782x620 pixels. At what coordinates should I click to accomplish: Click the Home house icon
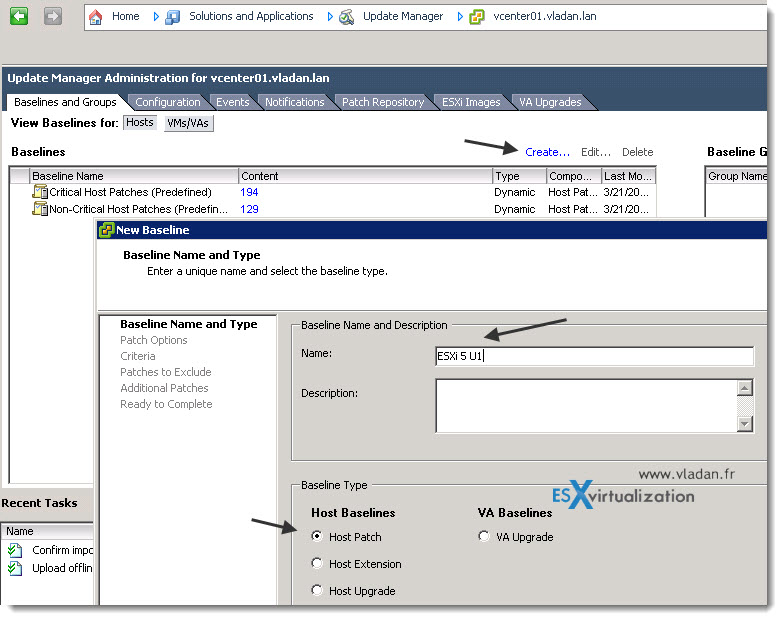[95, 17]
